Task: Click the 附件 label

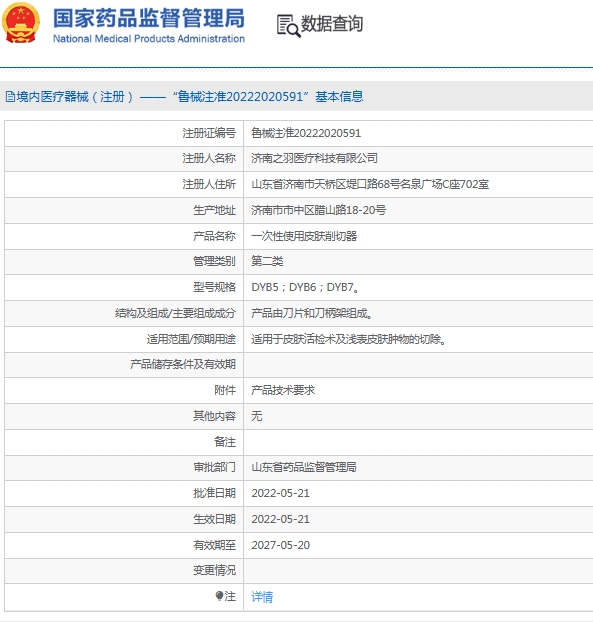Action: pyautogui.click(x=225, y=390)
